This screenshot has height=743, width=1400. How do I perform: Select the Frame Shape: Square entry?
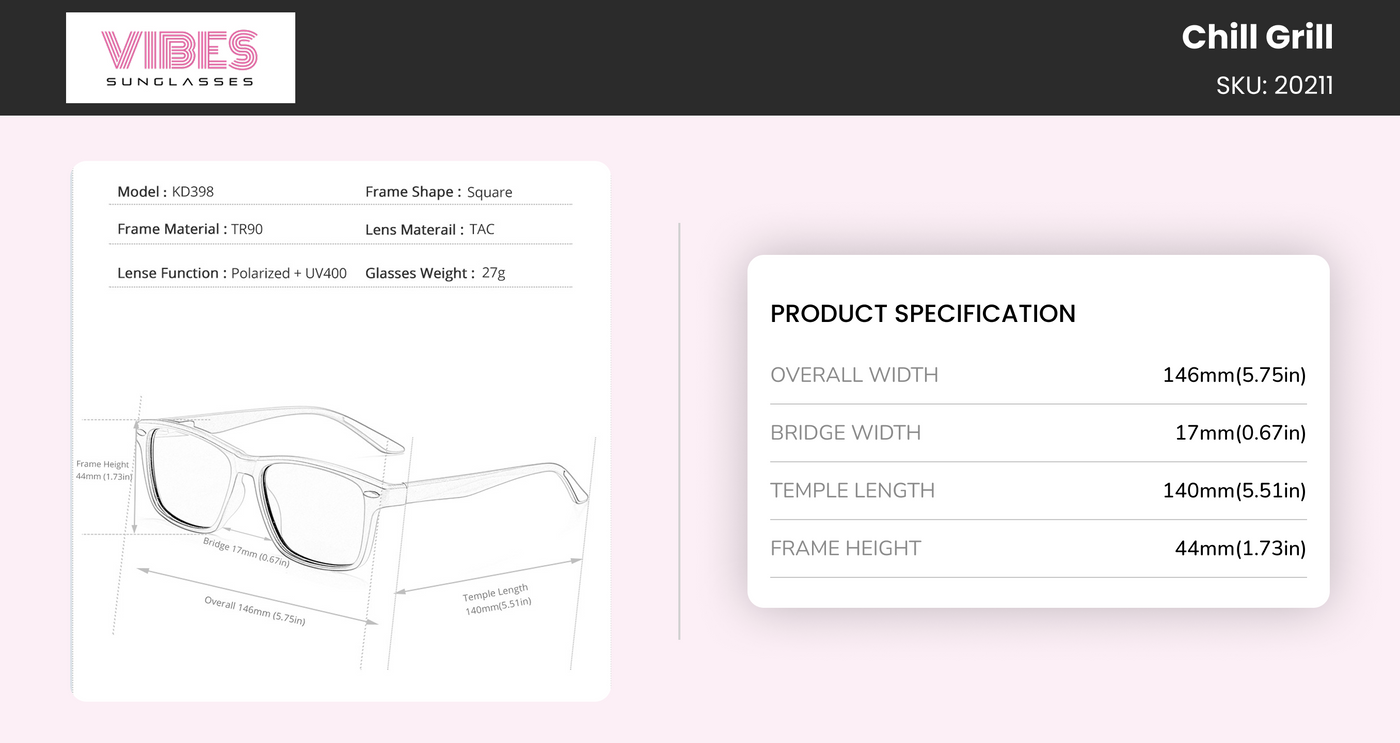(x=438, y=192)
